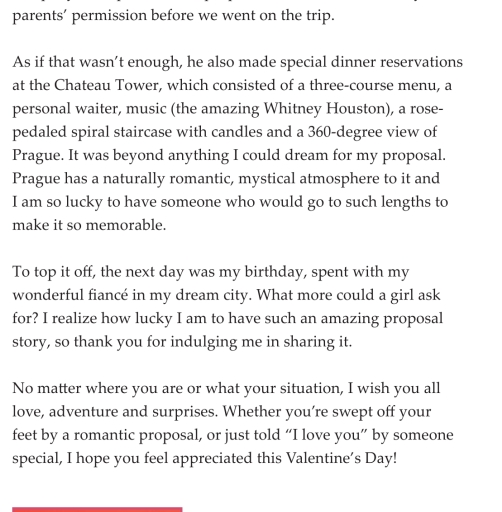Click the red button at page bottom

(x=97, y=510)
